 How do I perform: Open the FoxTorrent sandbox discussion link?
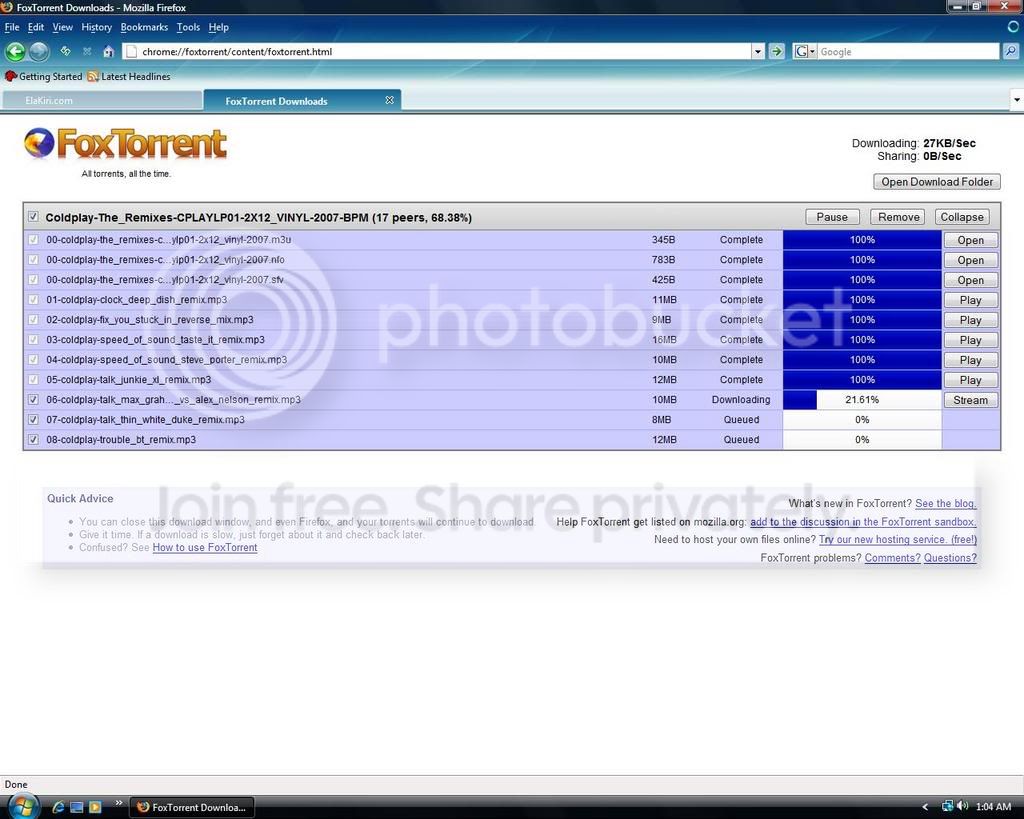point(863,521)
